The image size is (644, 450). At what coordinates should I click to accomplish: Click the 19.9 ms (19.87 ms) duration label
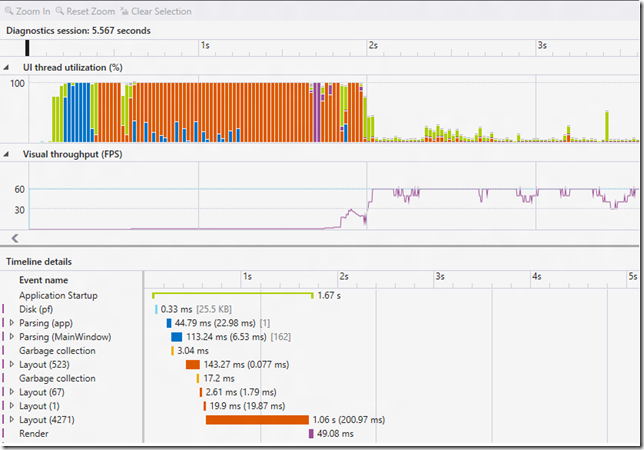[x=247, y=406]
